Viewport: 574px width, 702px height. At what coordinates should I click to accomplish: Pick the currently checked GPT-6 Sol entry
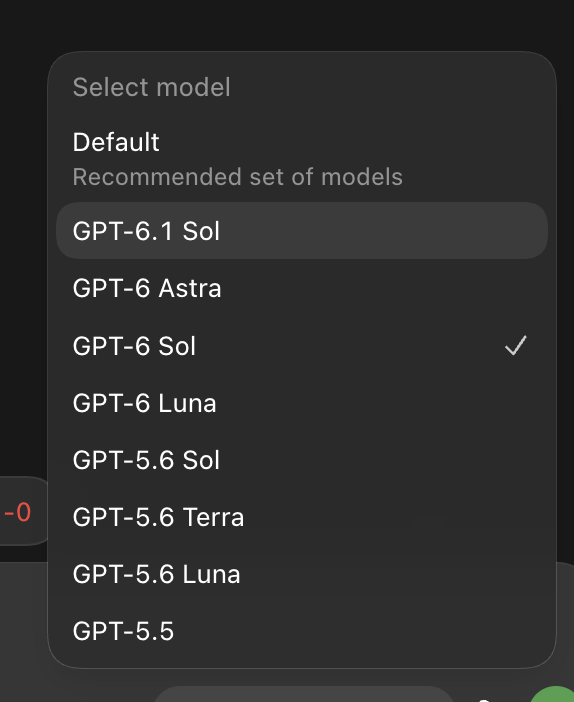tap(302, 346)
